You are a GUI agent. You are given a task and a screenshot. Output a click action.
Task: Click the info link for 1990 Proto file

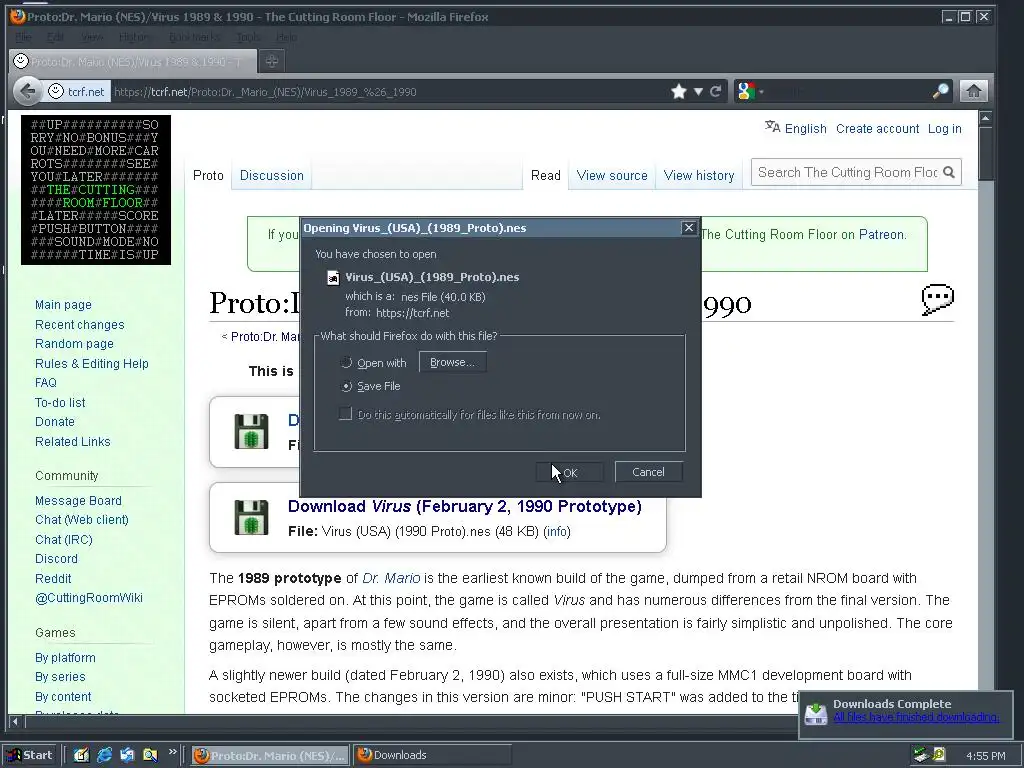click(x=557, y=532)
